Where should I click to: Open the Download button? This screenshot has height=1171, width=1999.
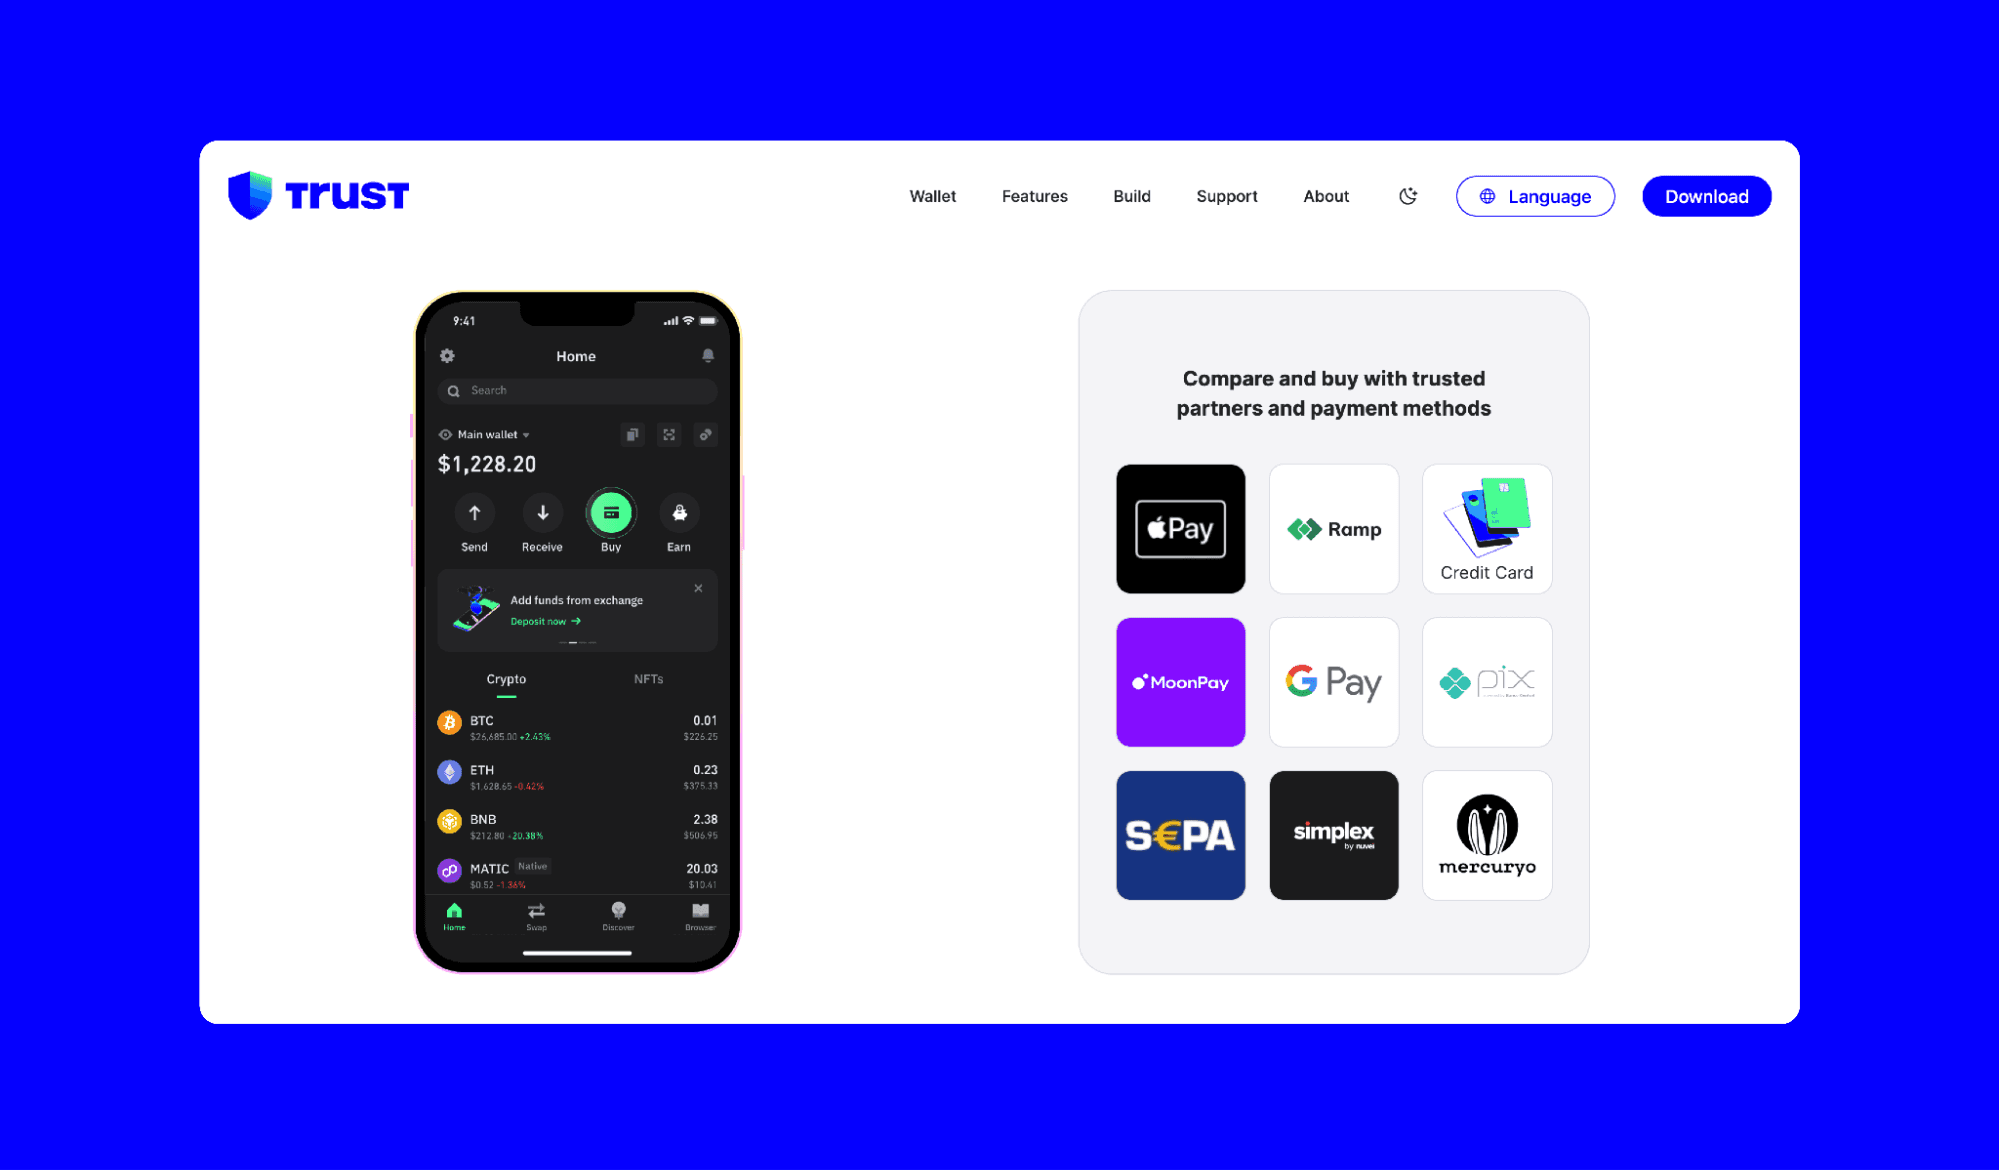[1706, 195]
